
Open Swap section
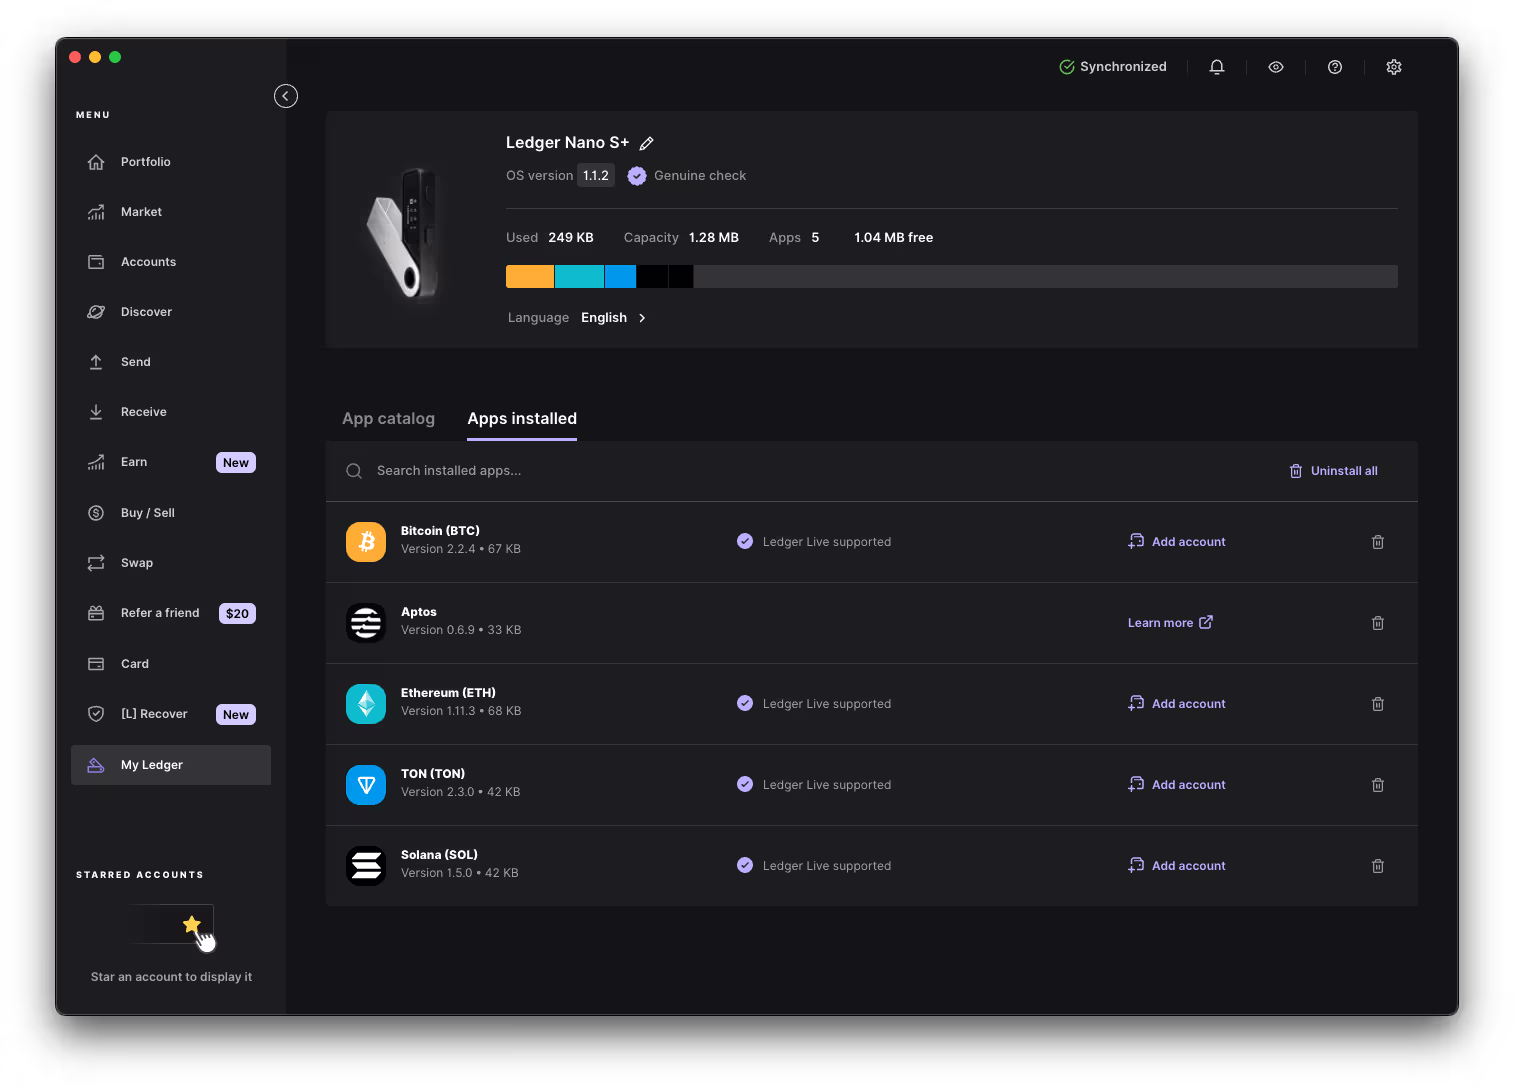tap(171, 563)
